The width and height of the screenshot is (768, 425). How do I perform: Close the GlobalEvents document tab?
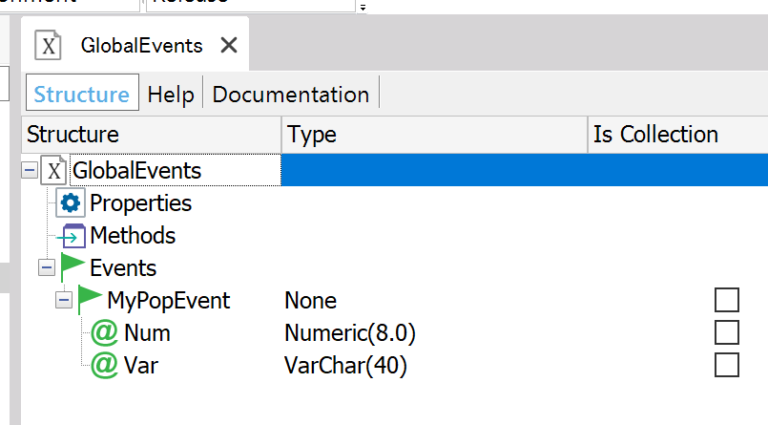229,45
